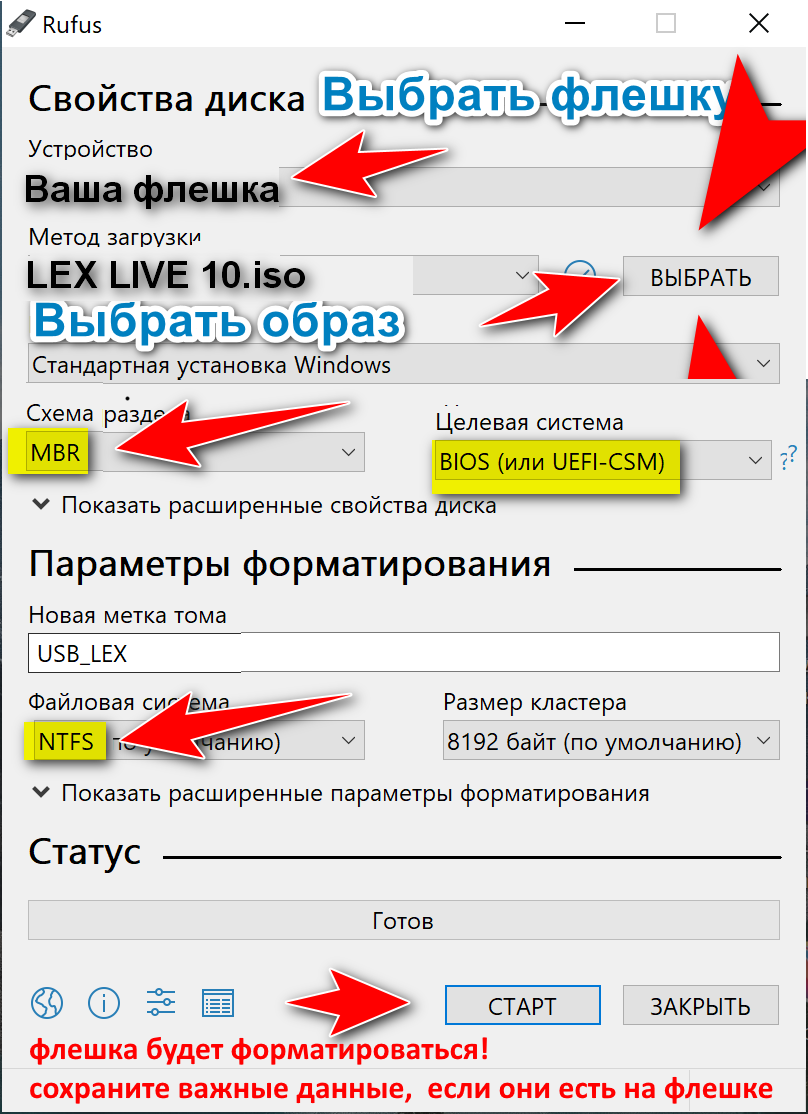
Task: Click the Новая метка тома label
Action: tap(127, 615)
